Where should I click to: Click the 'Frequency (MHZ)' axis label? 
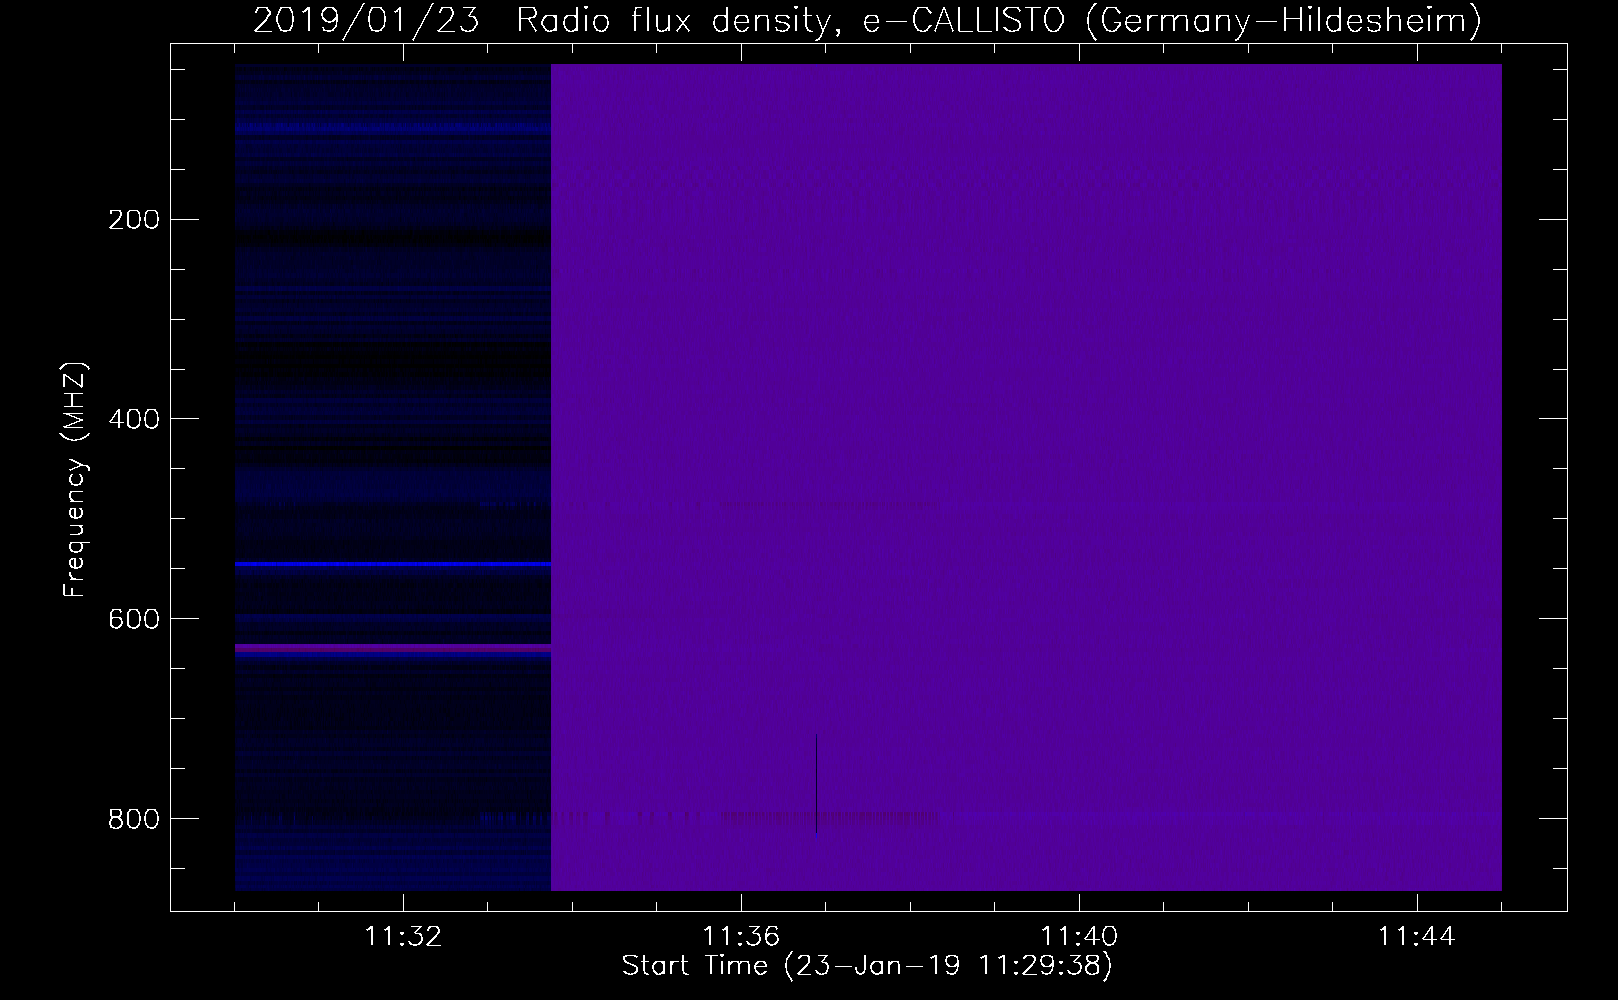75,479
